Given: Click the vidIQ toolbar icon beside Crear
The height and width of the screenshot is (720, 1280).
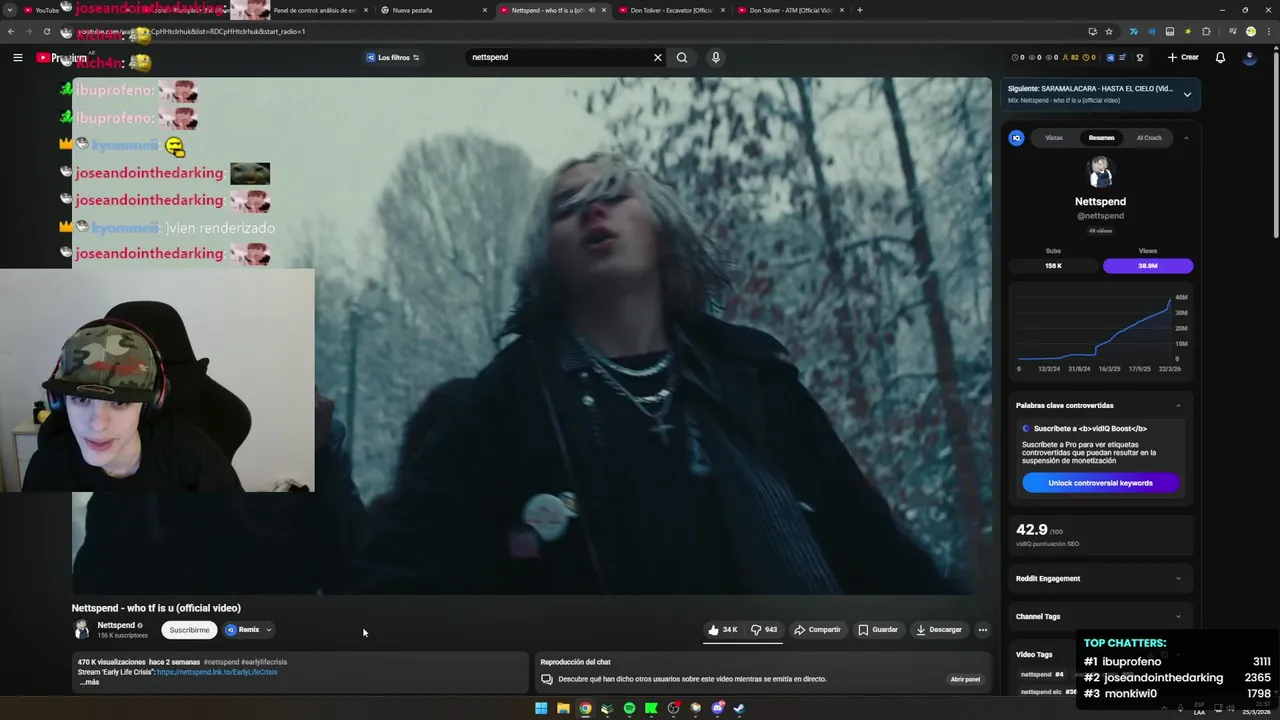Looking at the screenshot, I should pos(1110,57).
